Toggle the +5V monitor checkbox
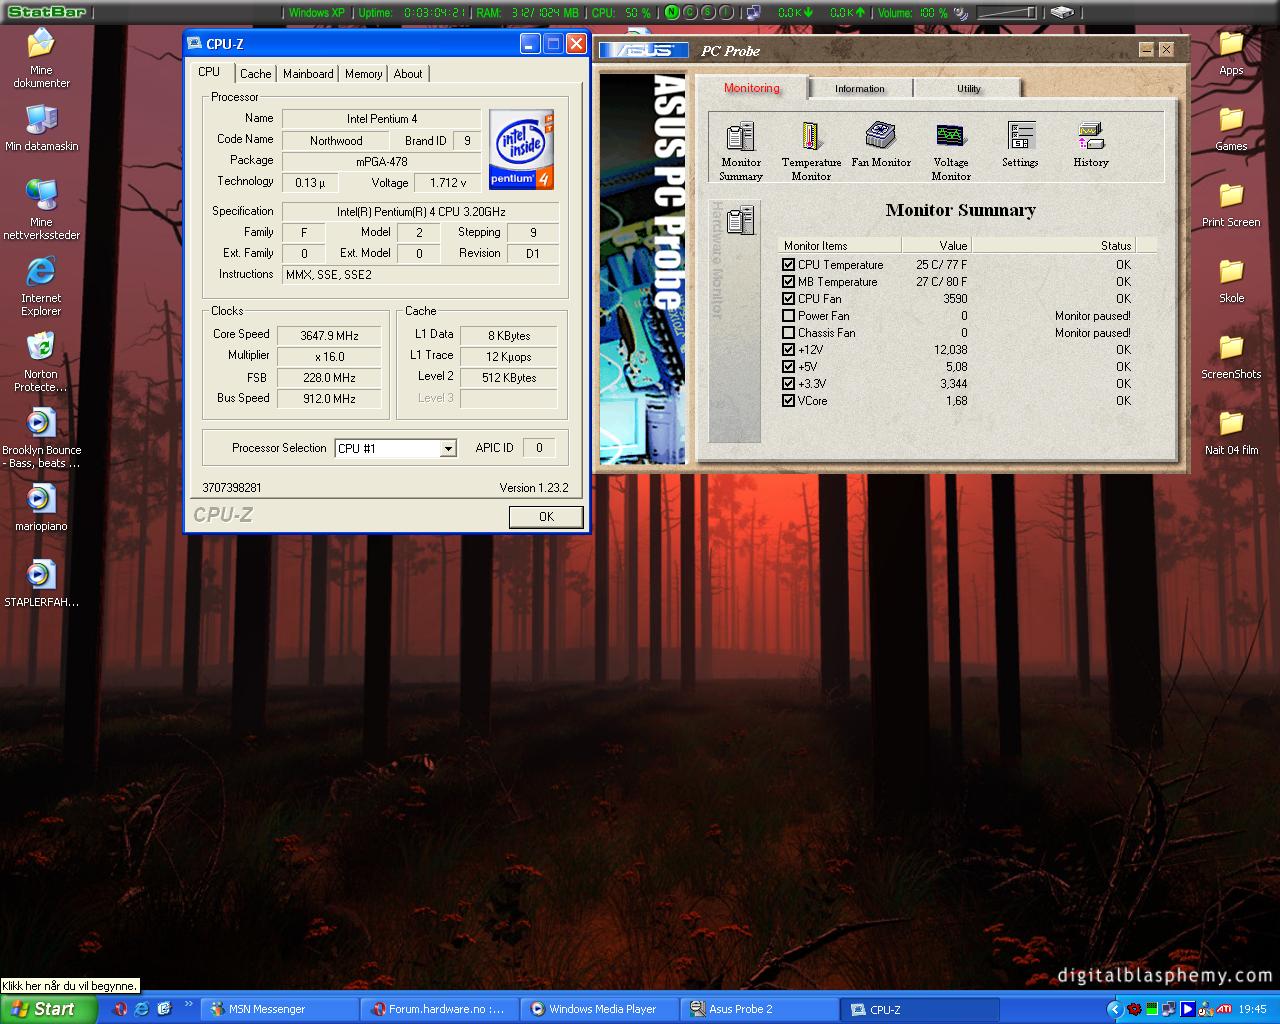This screenshot has height=1024, width=1280. 788,367
